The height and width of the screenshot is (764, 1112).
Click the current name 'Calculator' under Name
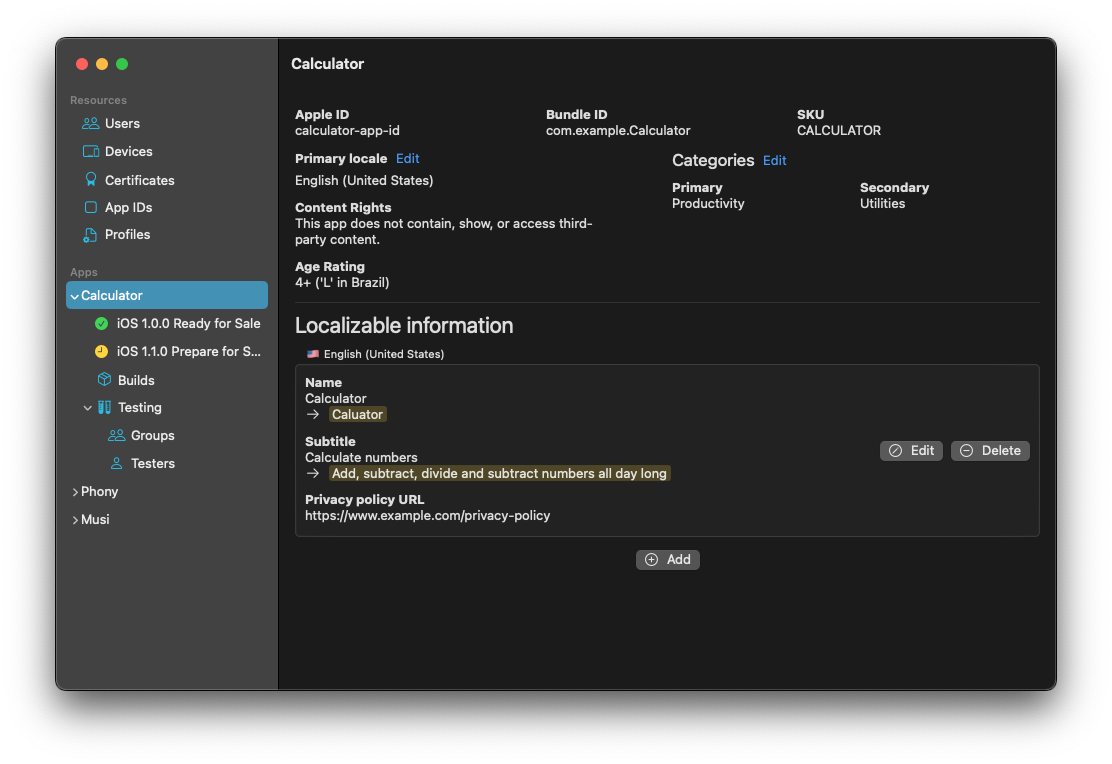(335, 399)
